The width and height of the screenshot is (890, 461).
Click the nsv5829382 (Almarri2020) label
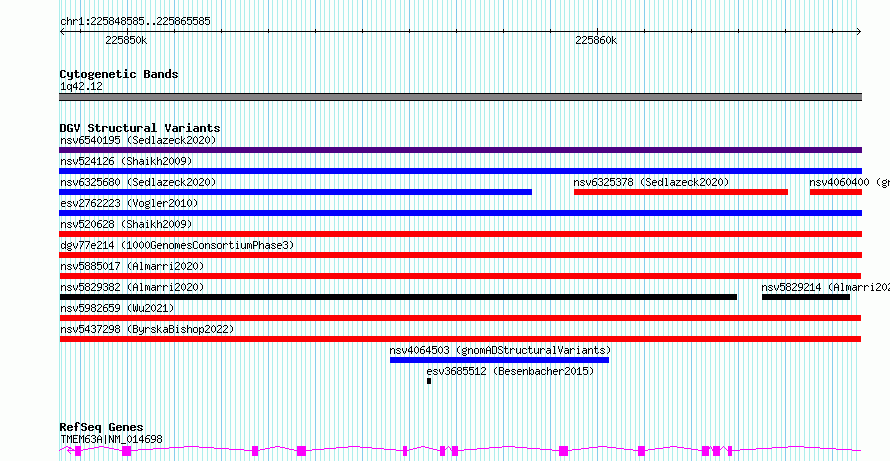(x=132, y=287)
